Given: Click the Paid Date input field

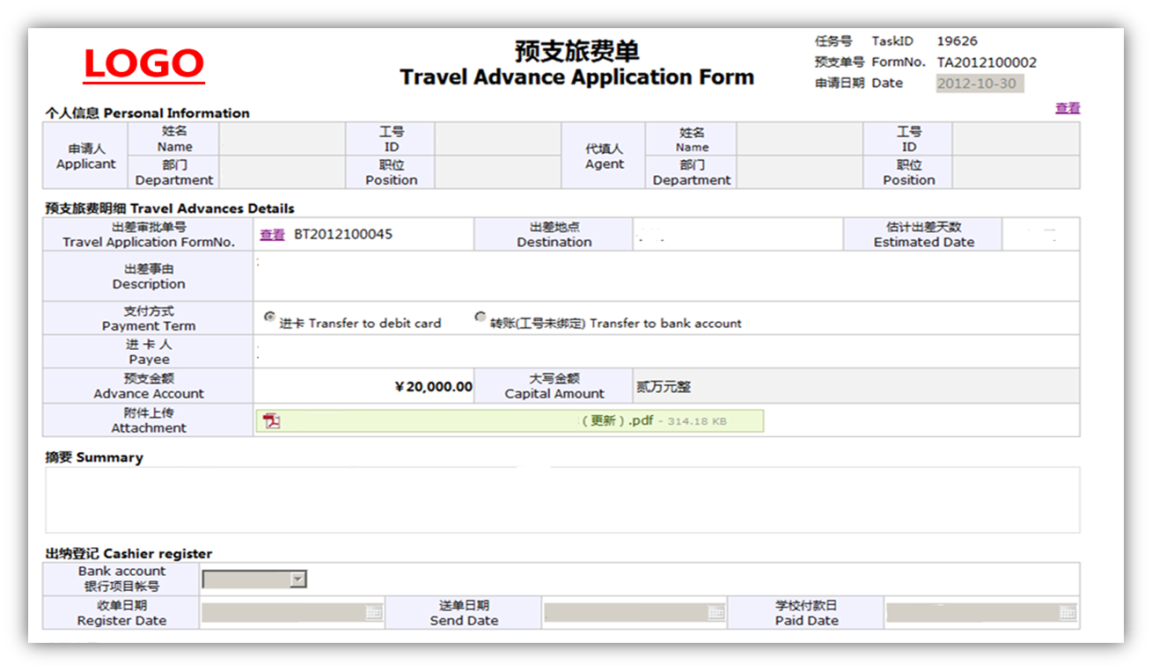Looking at the screenshot, I should tap(972, 612).
